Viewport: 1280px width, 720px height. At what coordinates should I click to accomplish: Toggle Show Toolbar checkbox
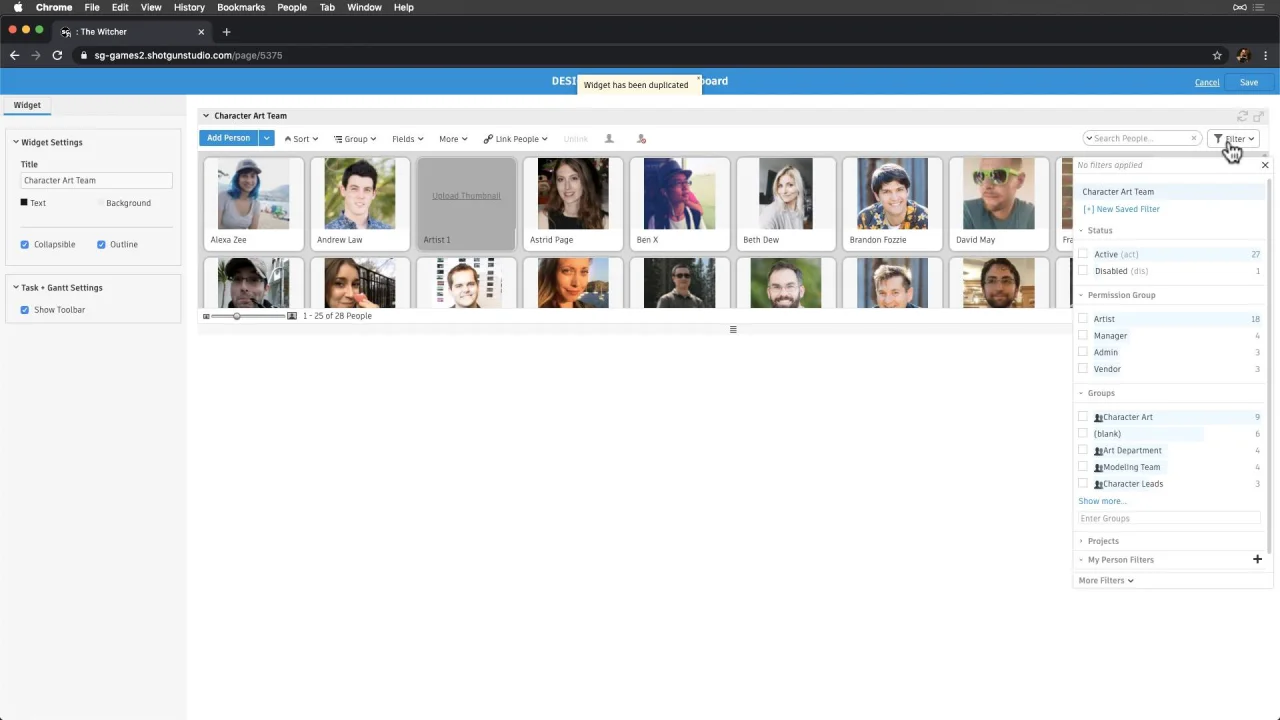pos(25,310)
